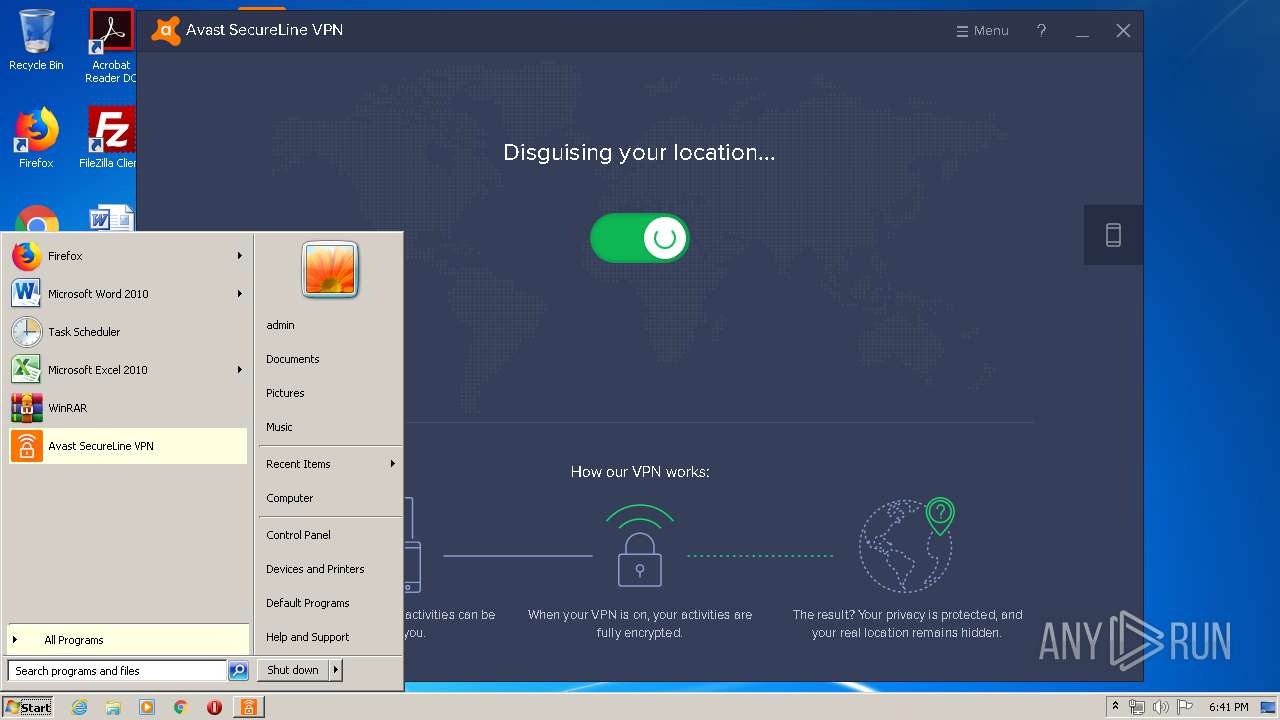Screen dimensions: 1280x720
Task: Click the volume speaker tray icon
Action: 1161,707
